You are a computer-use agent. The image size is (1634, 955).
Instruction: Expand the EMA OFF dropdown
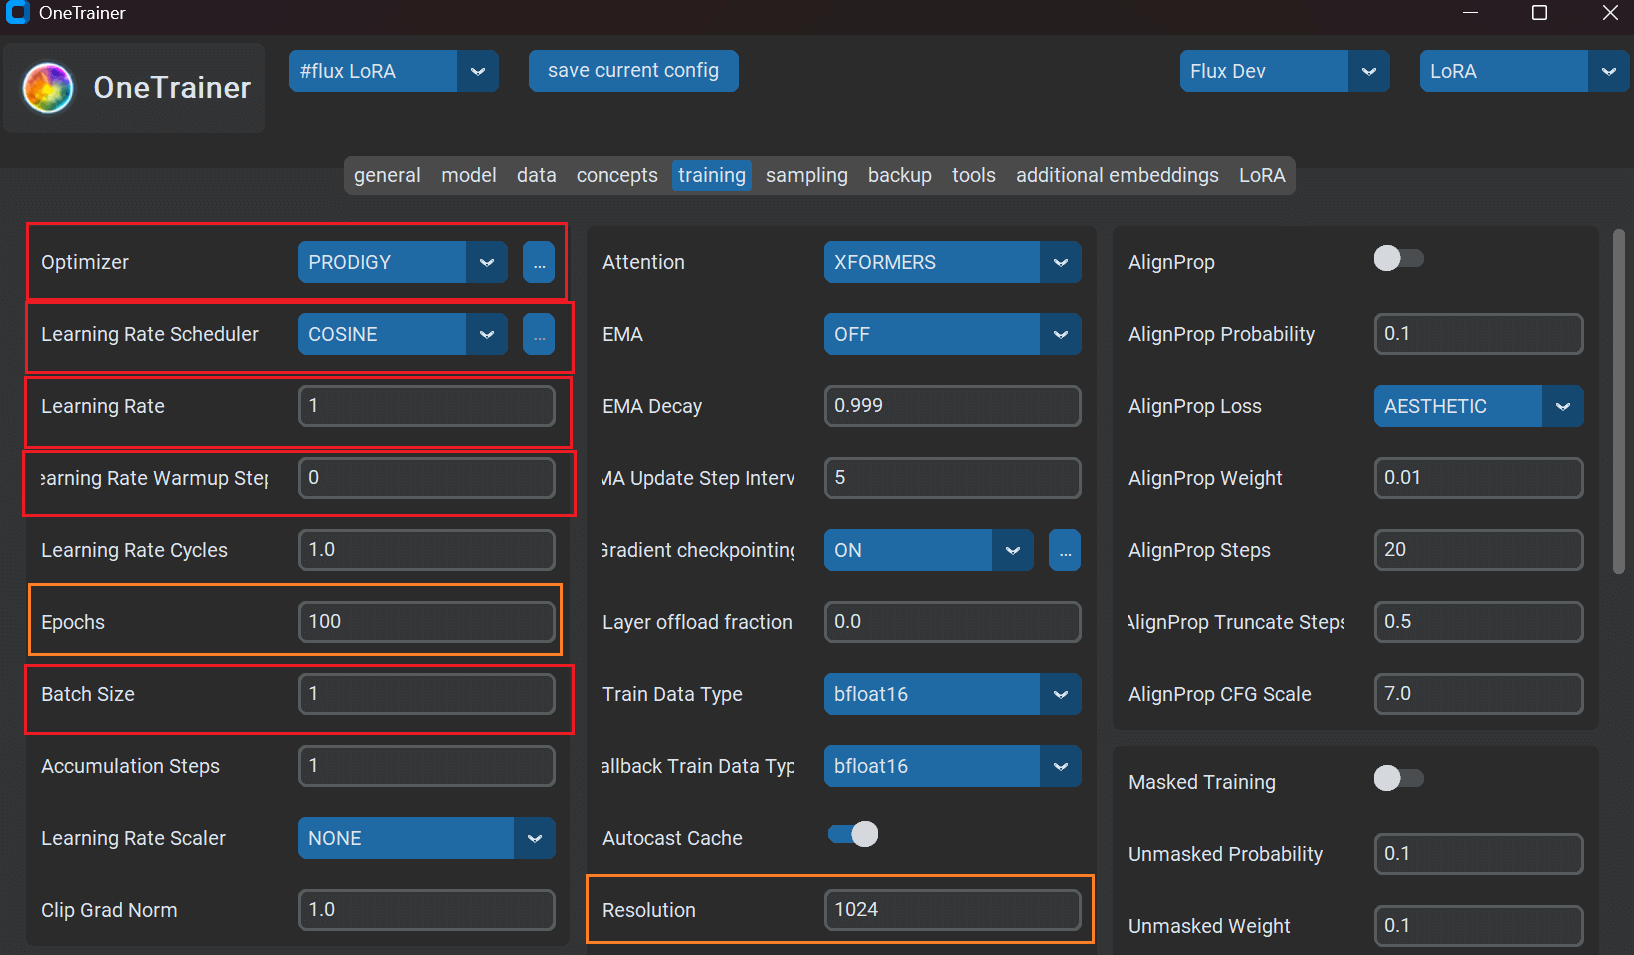point(952,334)
